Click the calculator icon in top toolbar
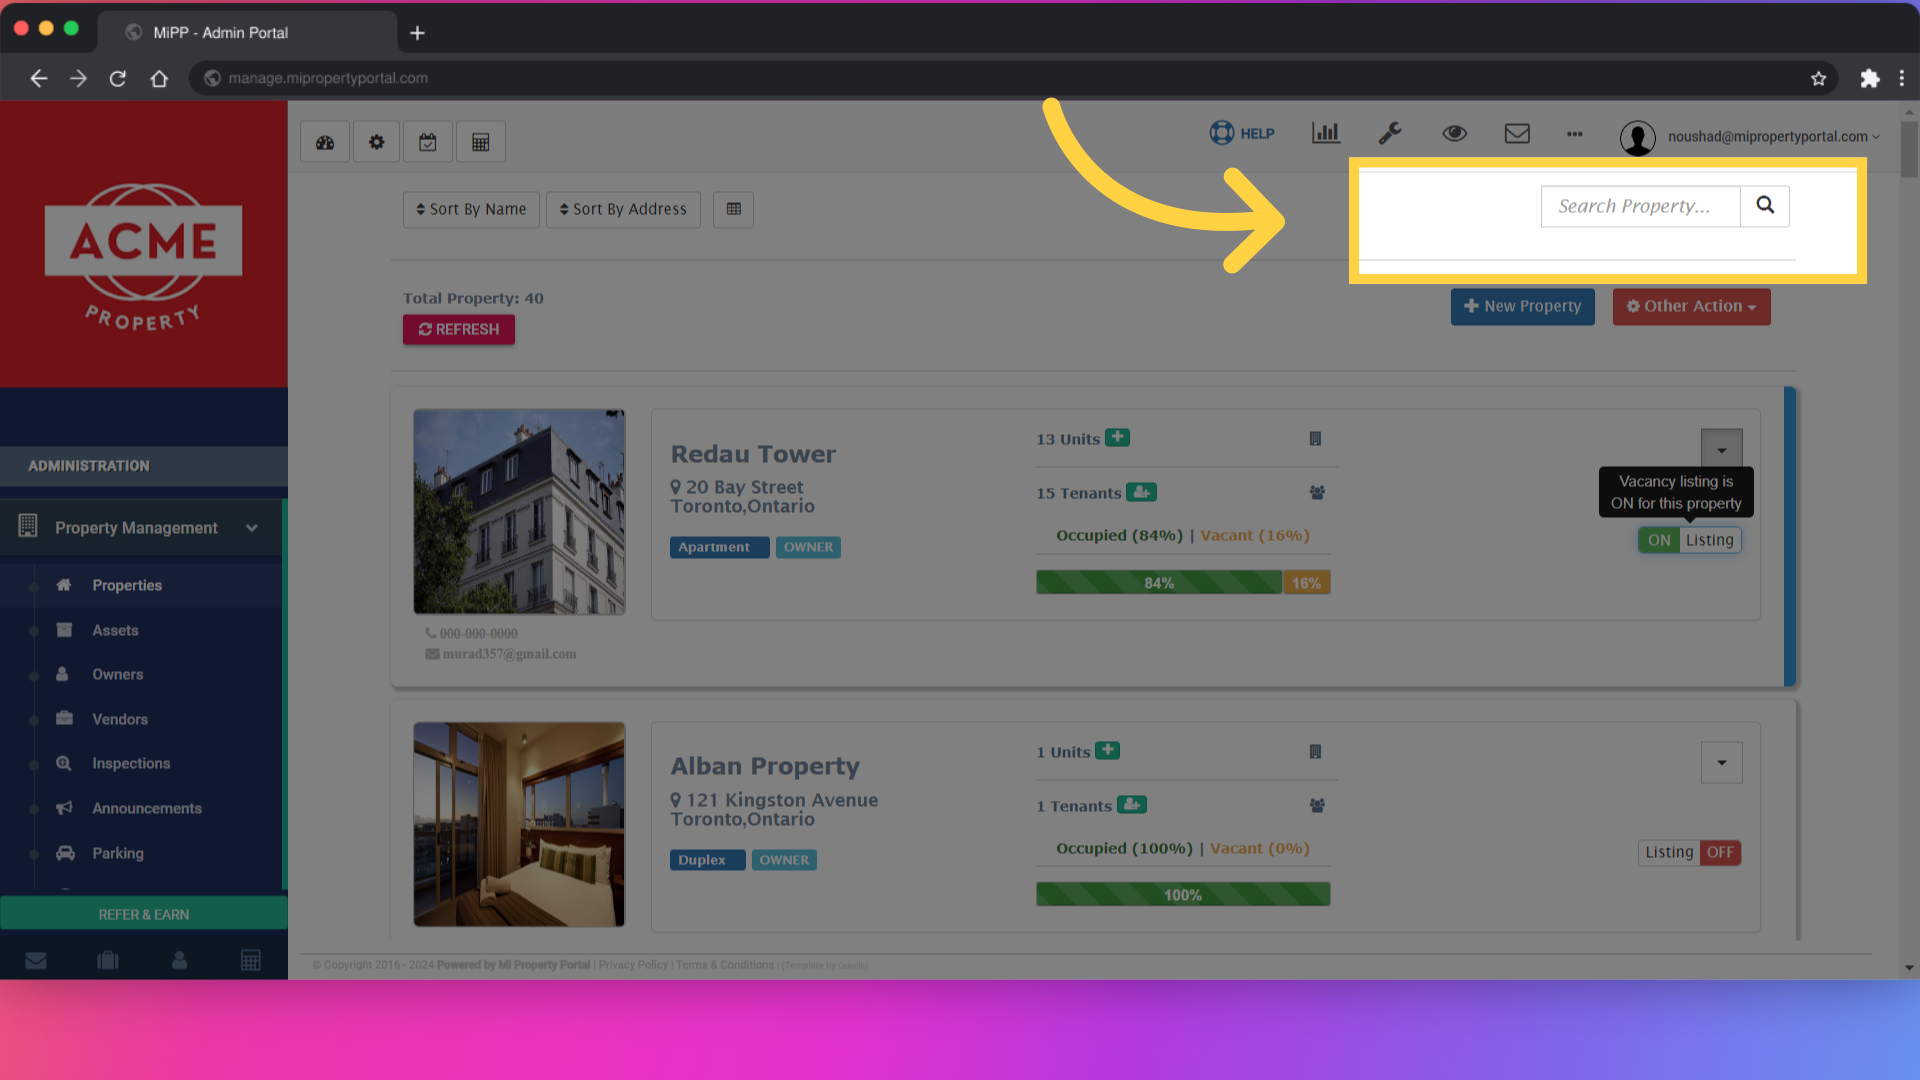 coord(481,142)
